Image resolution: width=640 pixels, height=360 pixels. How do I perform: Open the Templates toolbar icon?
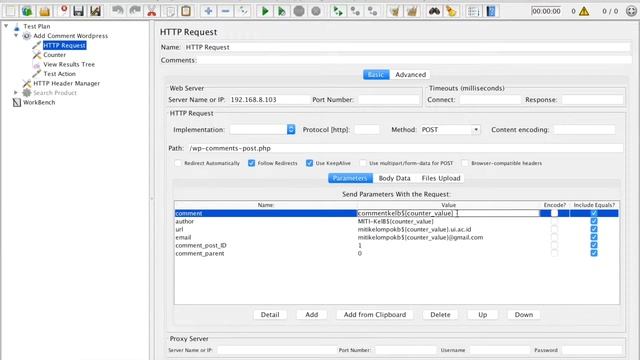click(27, 11)
